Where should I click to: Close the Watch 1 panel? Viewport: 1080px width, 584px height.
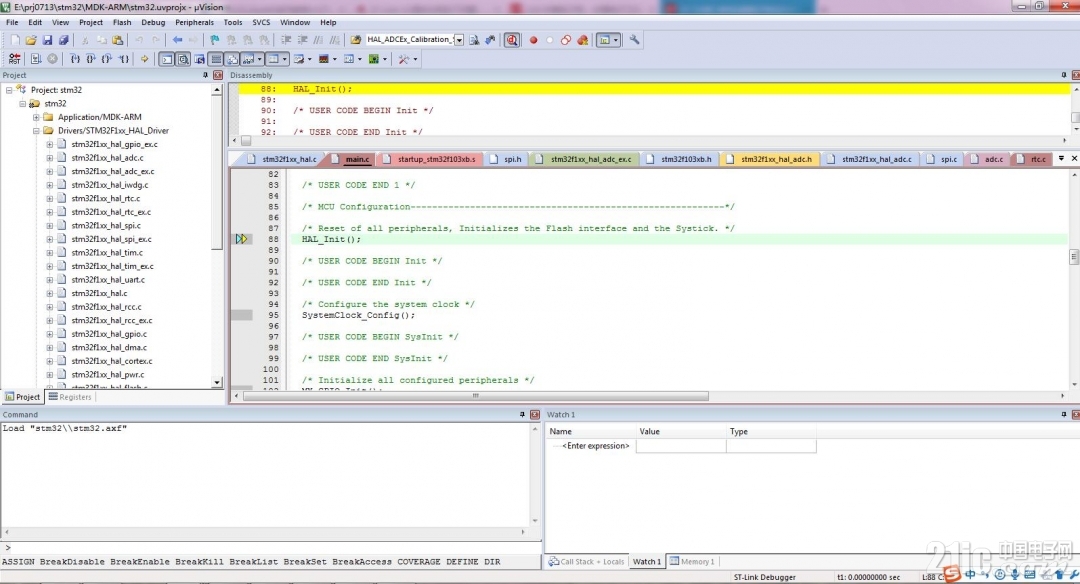1075,414
